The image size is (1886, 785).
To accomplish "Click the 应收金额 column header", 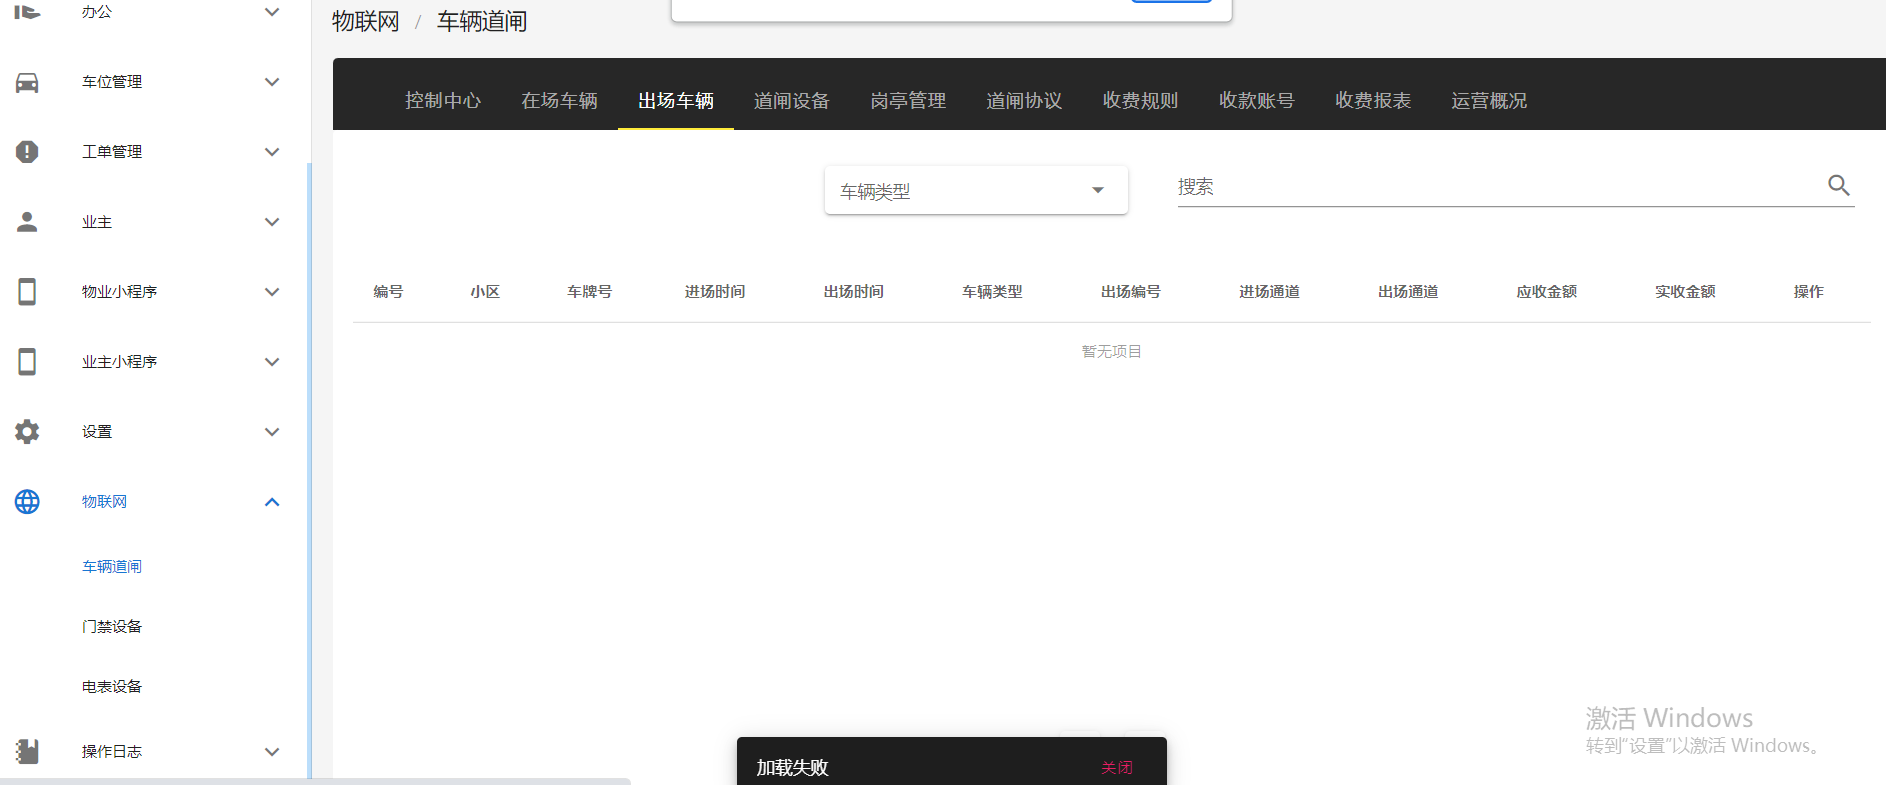I will 1547,292.
